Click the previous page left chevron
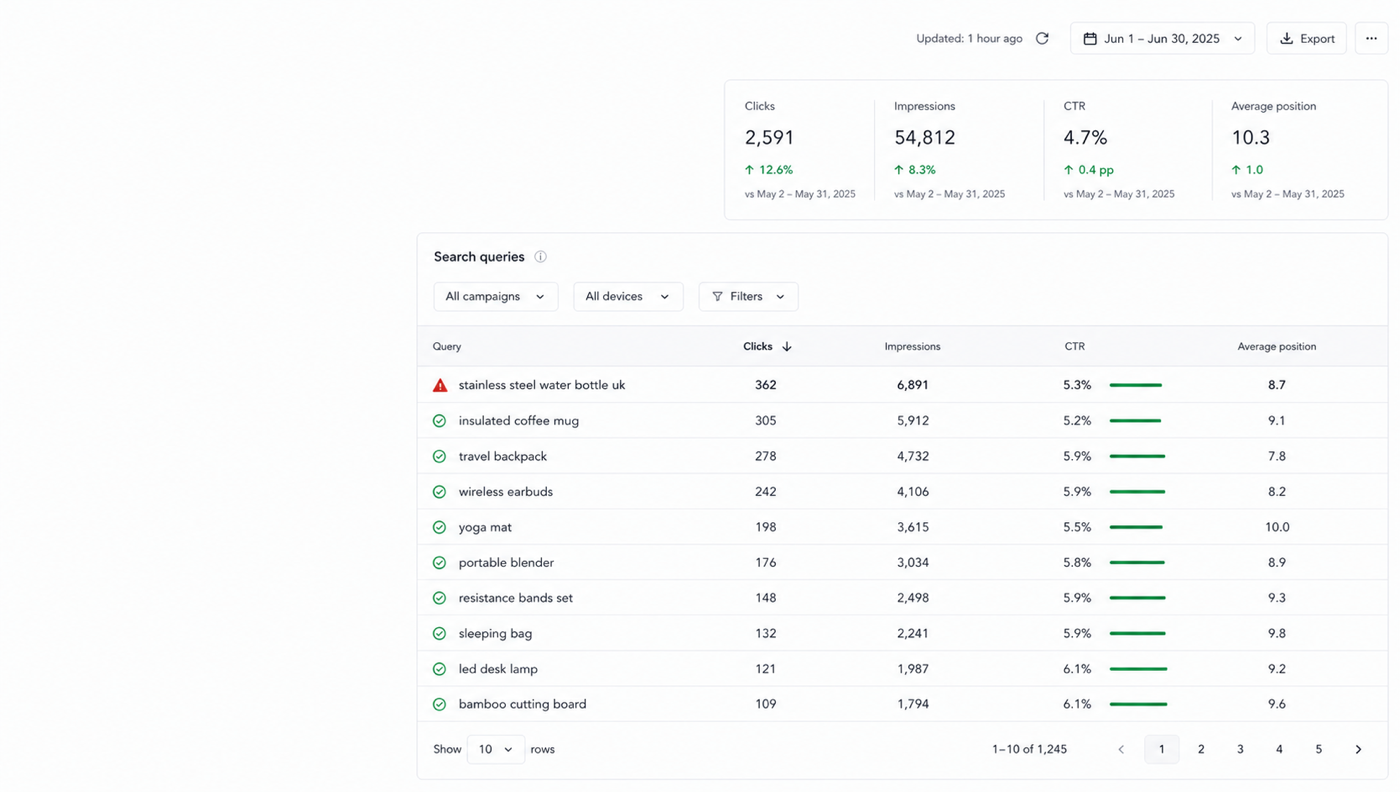The width and height of the screenshot is (1400, 792). tap(1121, 749)
